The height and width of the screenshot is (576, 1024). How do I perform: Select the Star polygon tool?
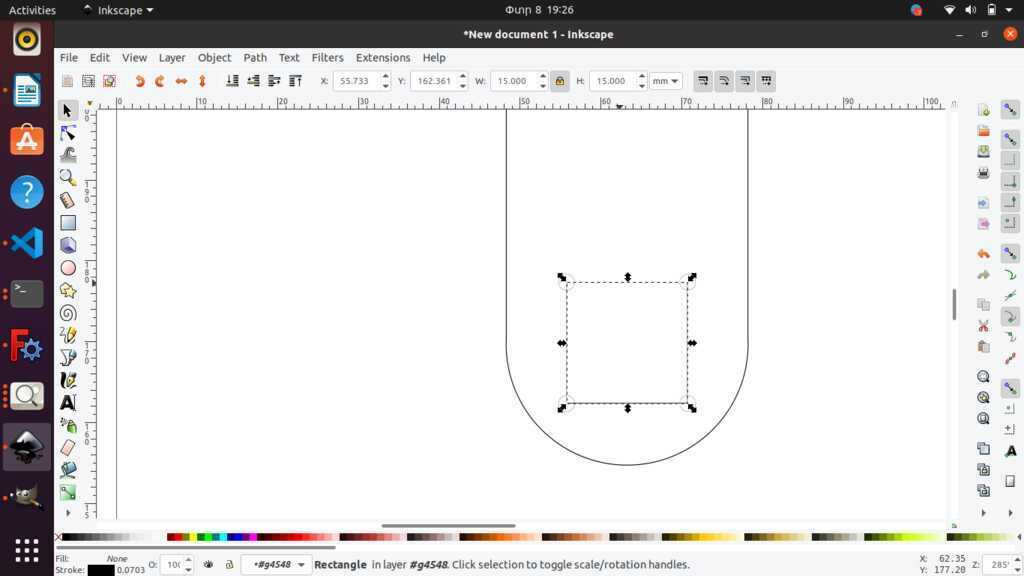67,290
